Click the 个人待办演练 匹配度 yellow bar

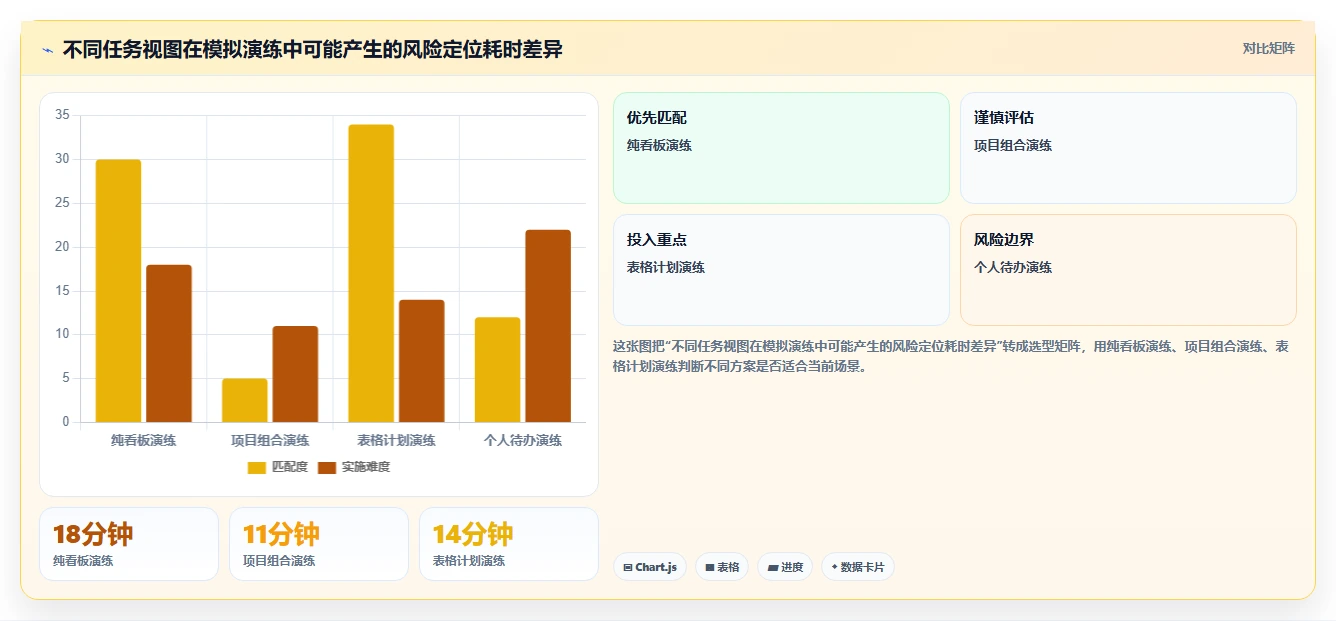[x=497, y=370]
